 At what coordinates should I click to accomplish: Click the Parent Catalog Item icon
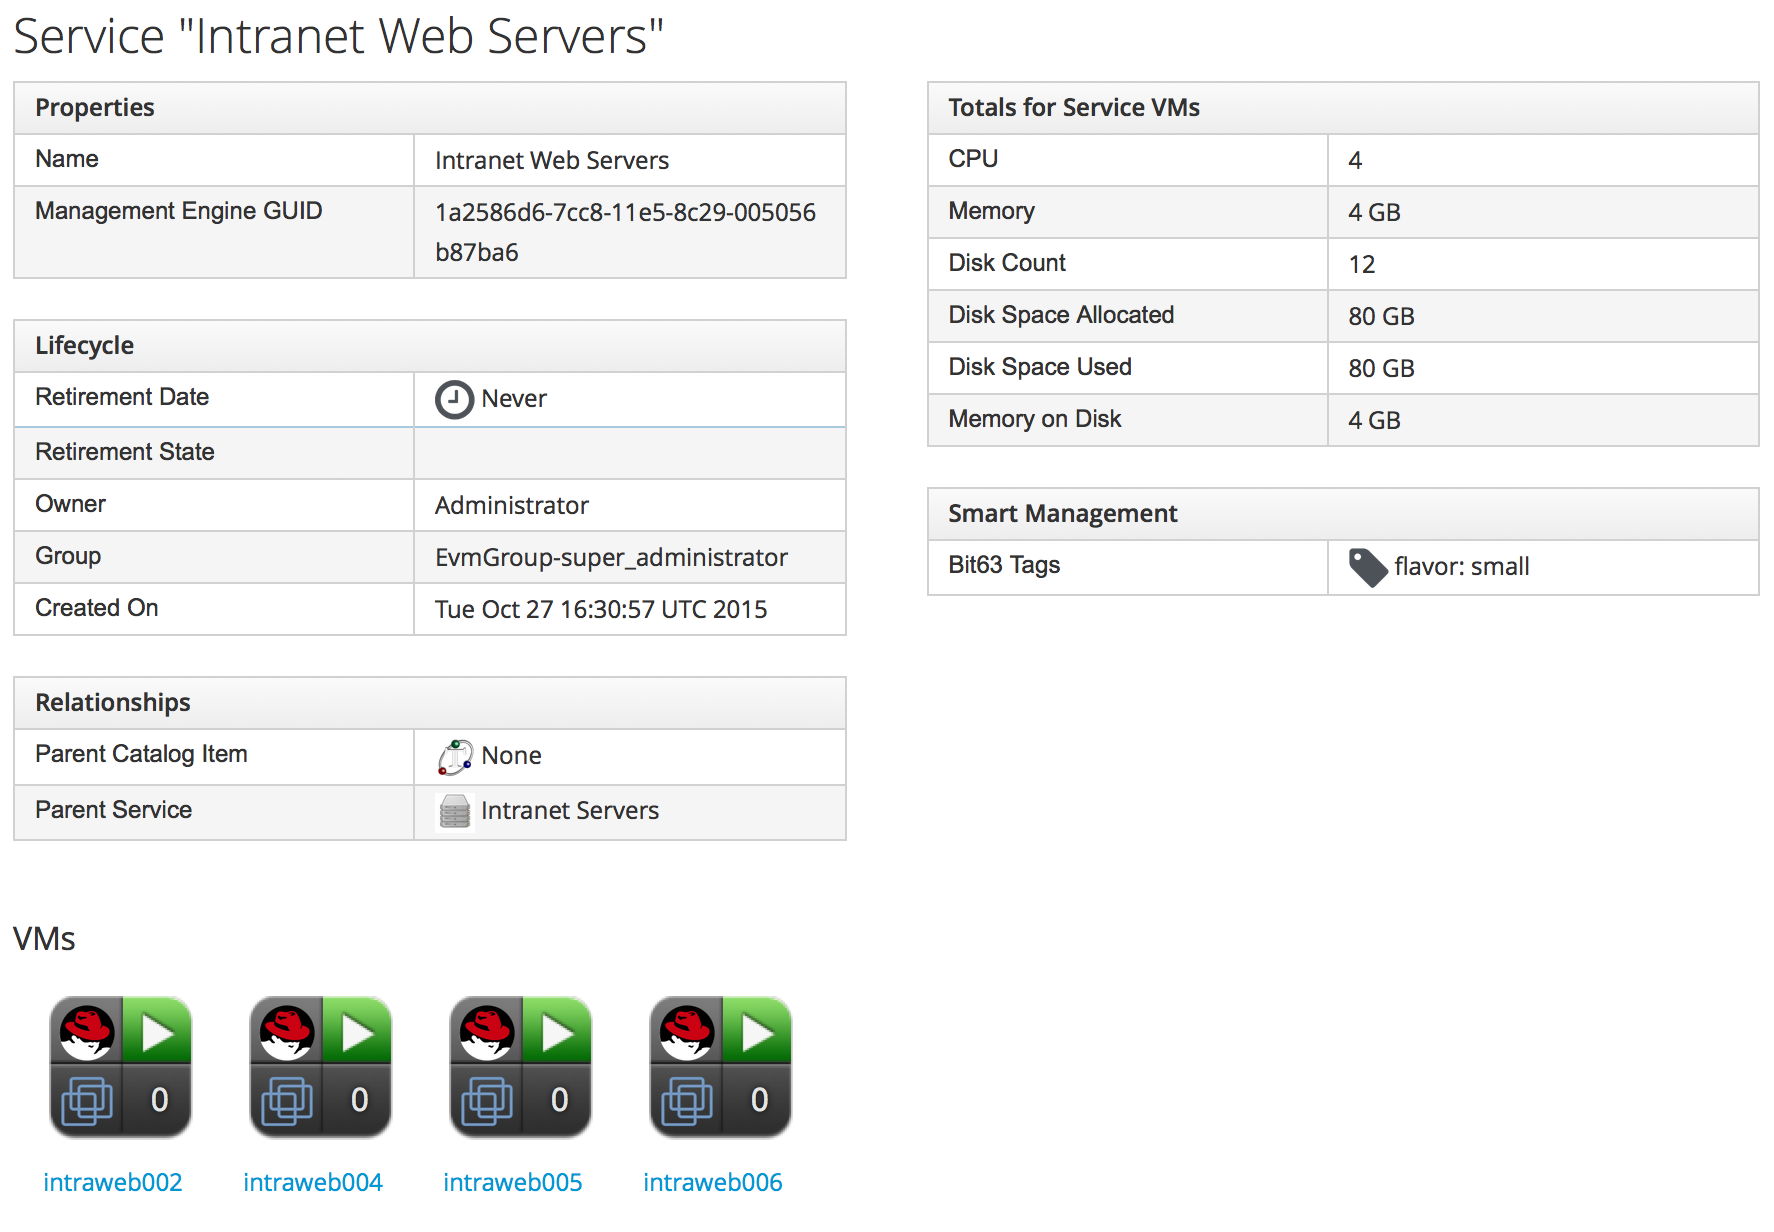[455, 757]
